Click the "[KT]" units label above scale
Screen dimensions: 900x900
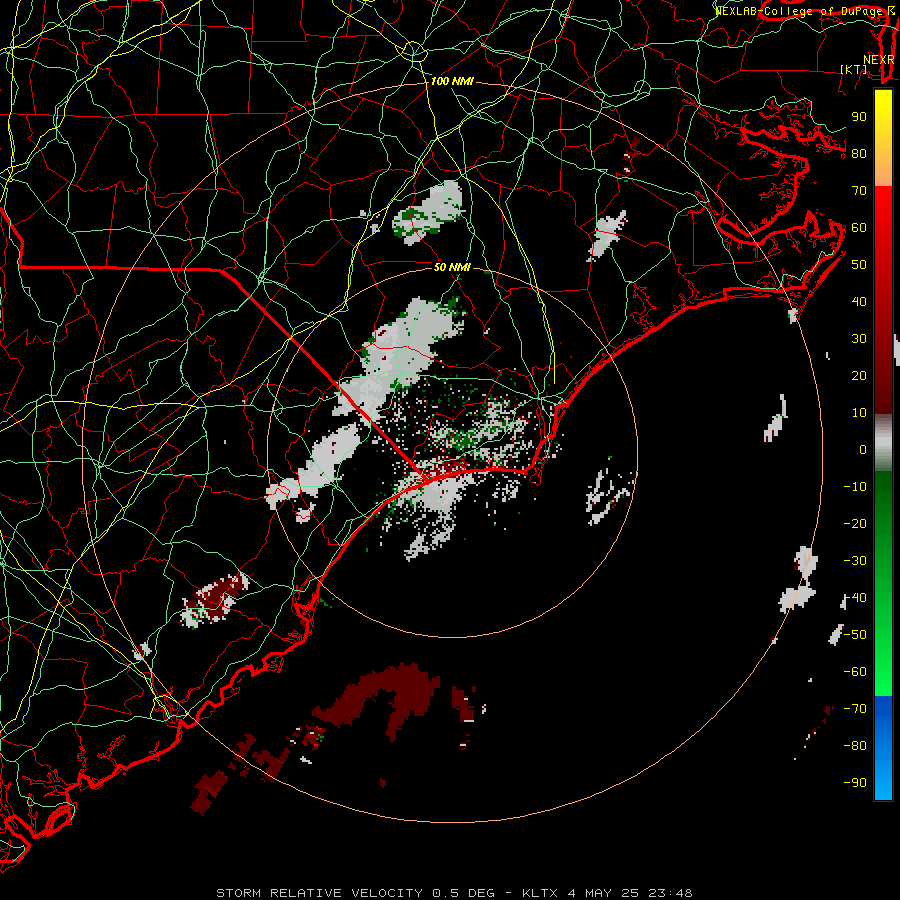pyautogui.click(x=854, y=69)
